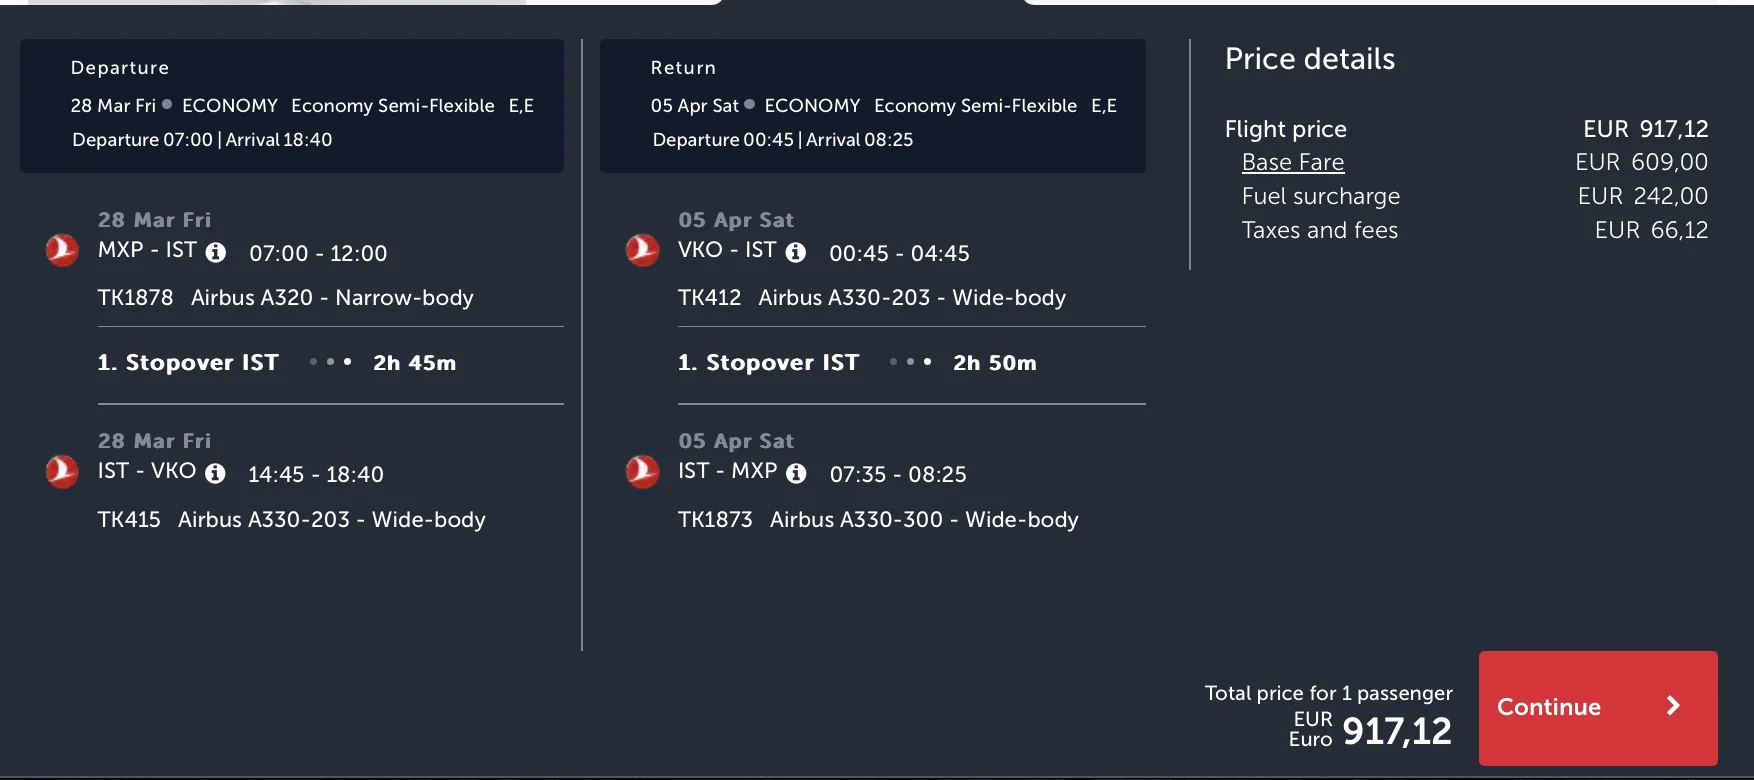
Task: Click Turkish Airlines logo beside TK412 flight
Action: point(642,250)
